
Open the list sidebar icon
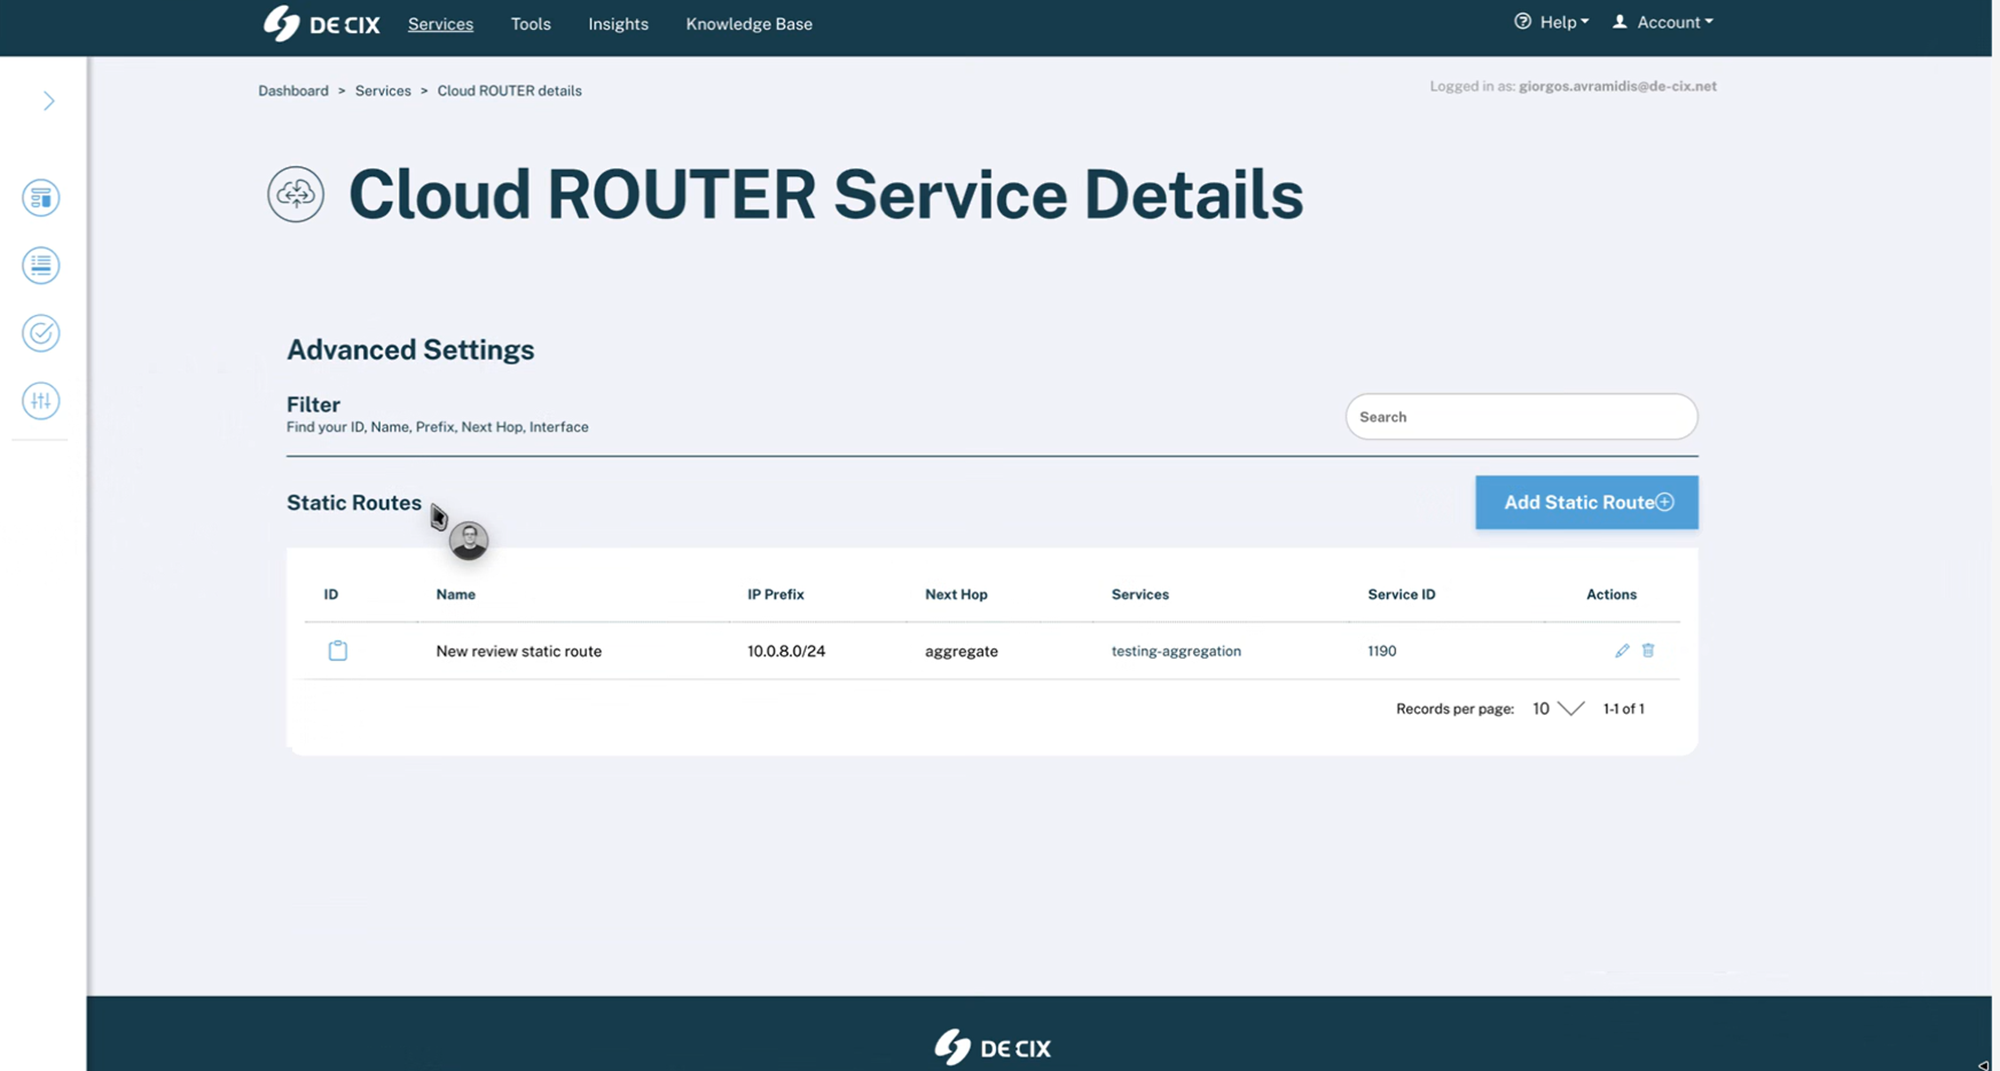(41, 265)
